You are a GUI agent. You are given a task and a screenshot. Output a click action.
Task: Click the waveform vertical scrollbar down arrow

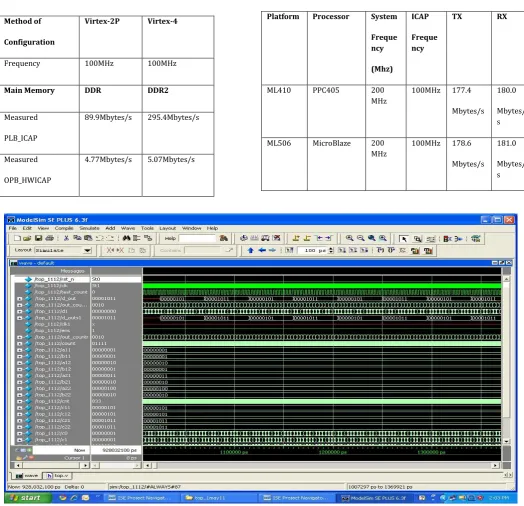tap(507, 441)
